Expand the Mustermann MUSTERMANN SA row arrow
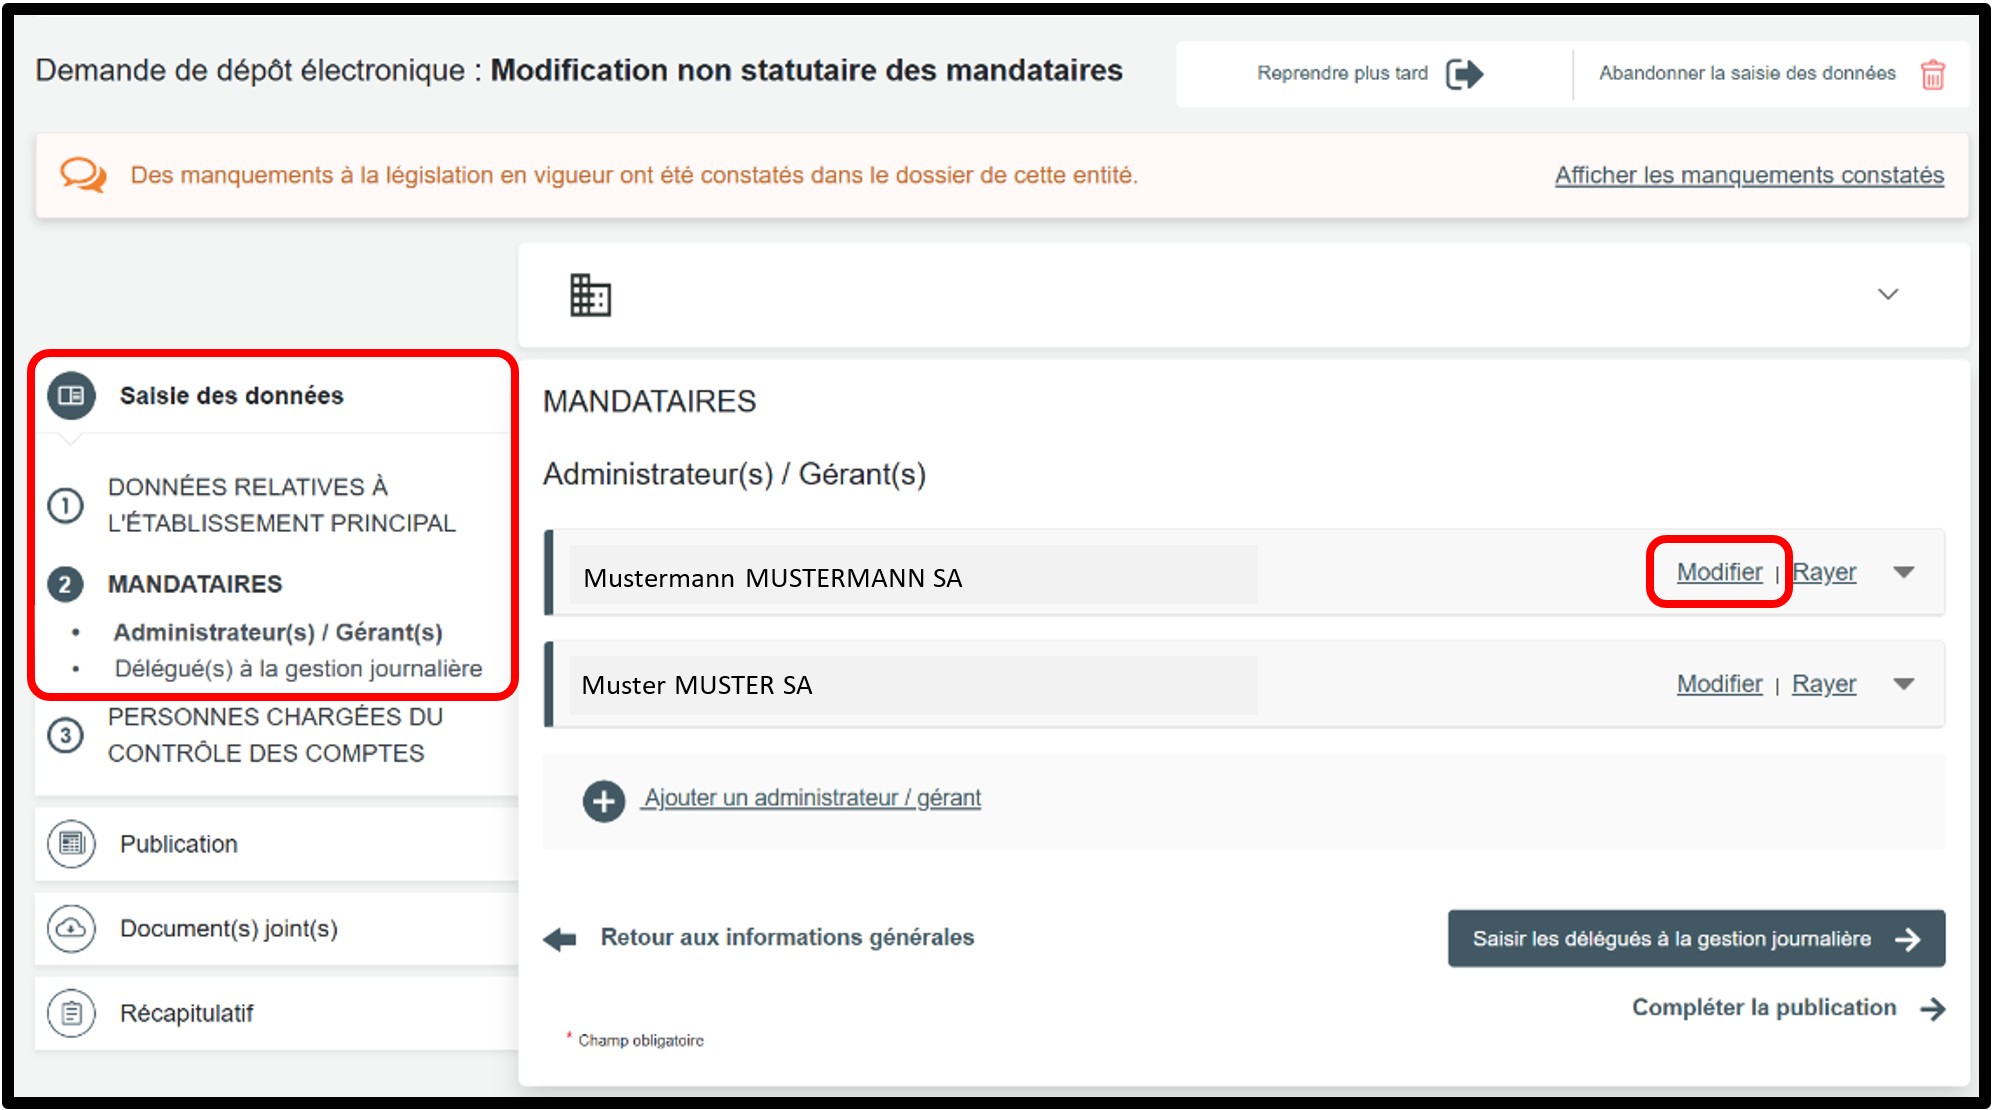Viewport: 1993px width, 1110px height. 1903,573
